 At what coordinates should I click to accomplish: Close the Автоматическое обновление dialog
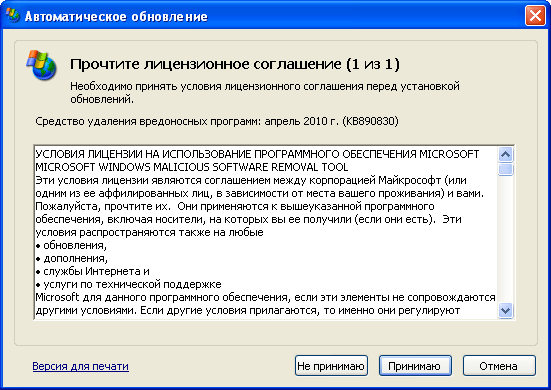point(535,15)
